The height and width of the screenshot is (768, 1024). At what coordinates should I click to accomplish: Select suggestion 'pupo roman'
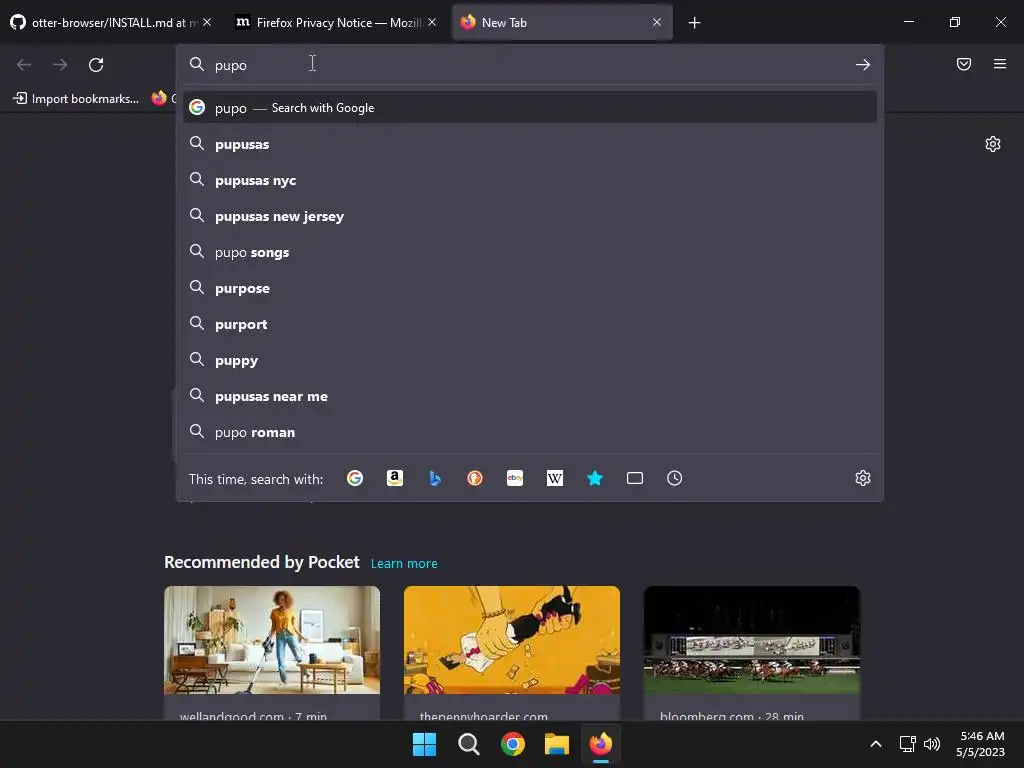(530, 432)
